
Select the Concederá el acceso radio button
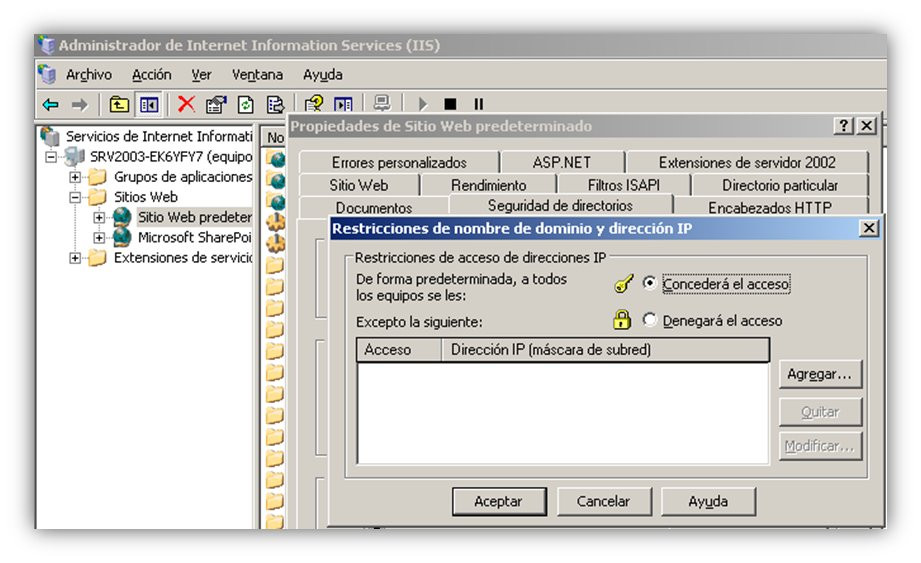[649, 283]
